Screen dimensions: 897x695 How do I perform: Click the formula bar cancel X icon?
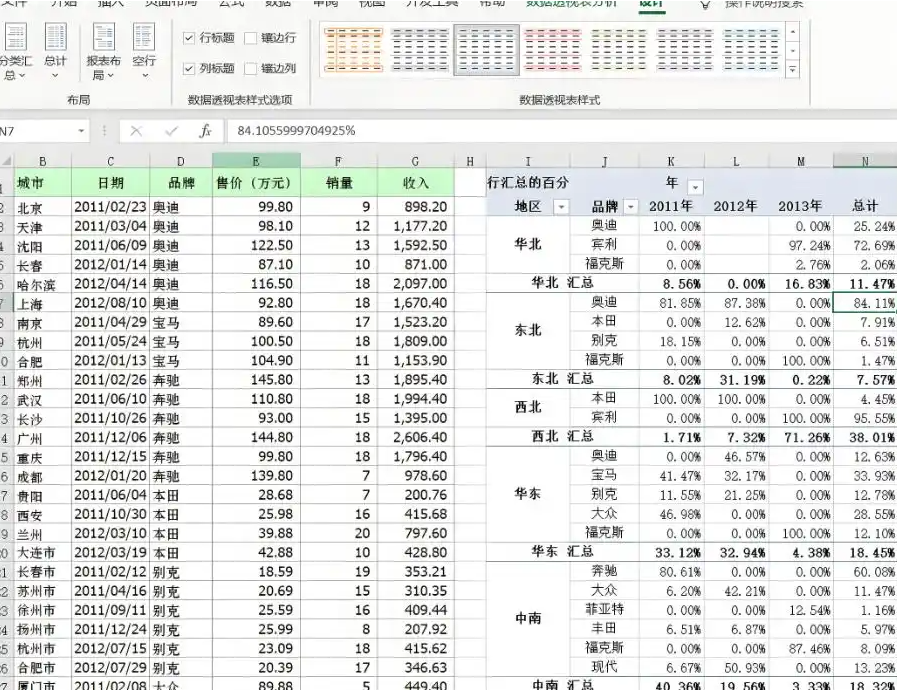click(x=137, y=131)
